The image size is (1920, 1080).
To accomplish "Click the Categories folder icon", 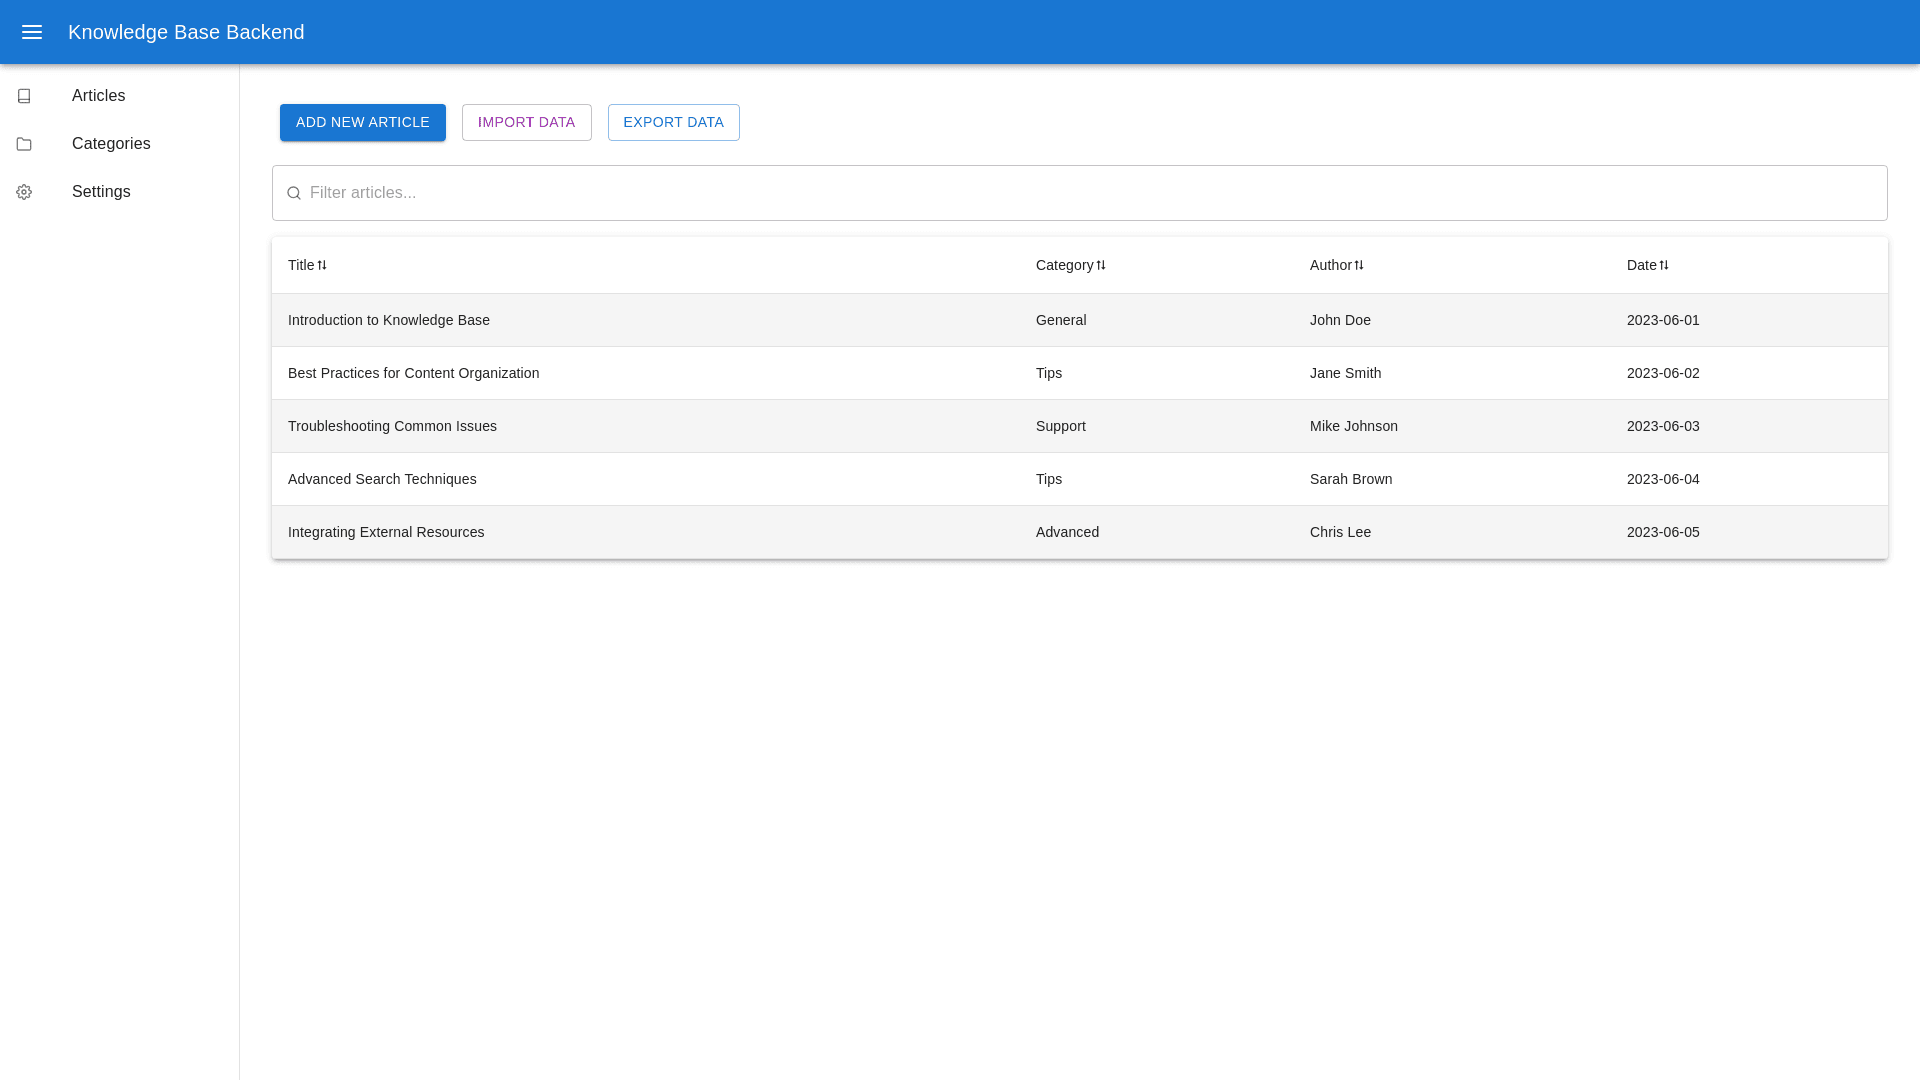I will (24, 144).
